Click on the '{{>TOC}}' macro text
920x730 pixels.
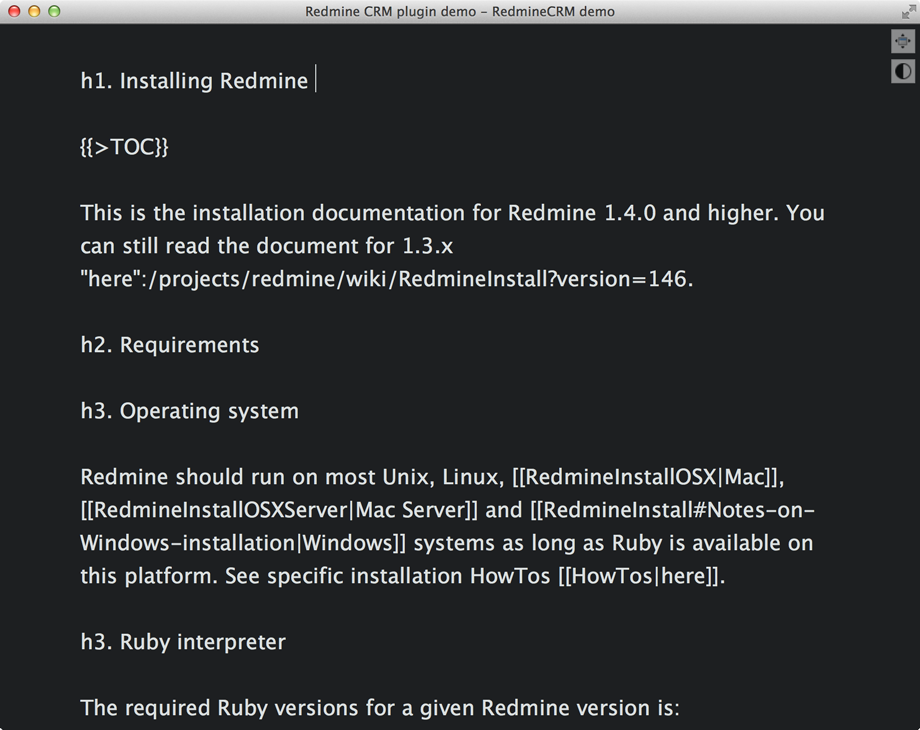point(125,148)
